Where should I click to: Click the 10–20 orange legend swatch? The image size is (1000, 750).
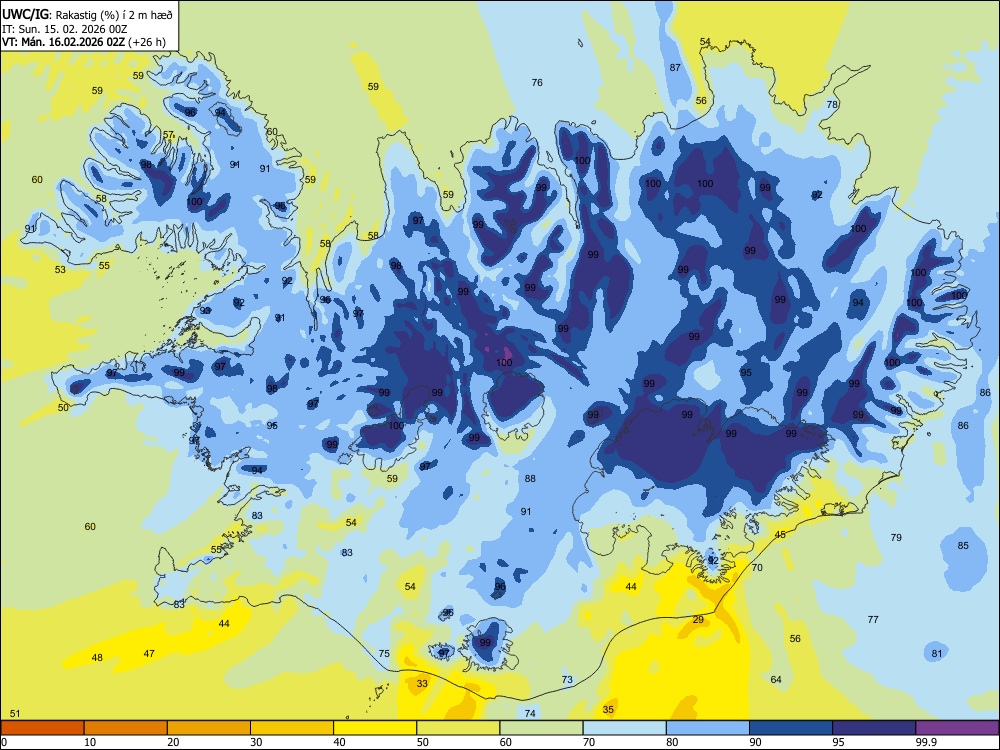pyautogui.click(x=126, y=728)
